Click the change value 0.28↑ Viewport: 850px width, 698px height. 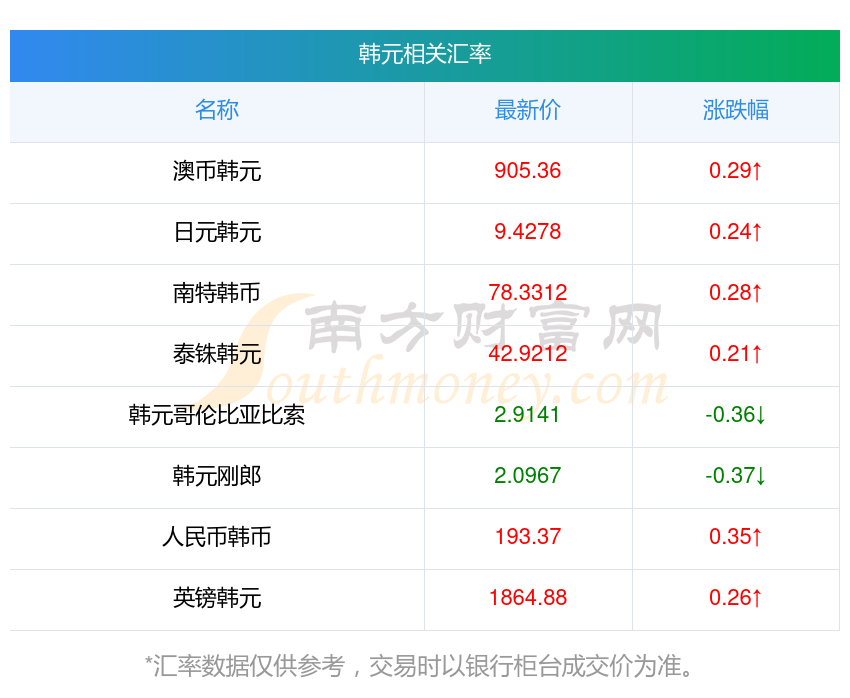pyautogui.click(x=736, y=293)
